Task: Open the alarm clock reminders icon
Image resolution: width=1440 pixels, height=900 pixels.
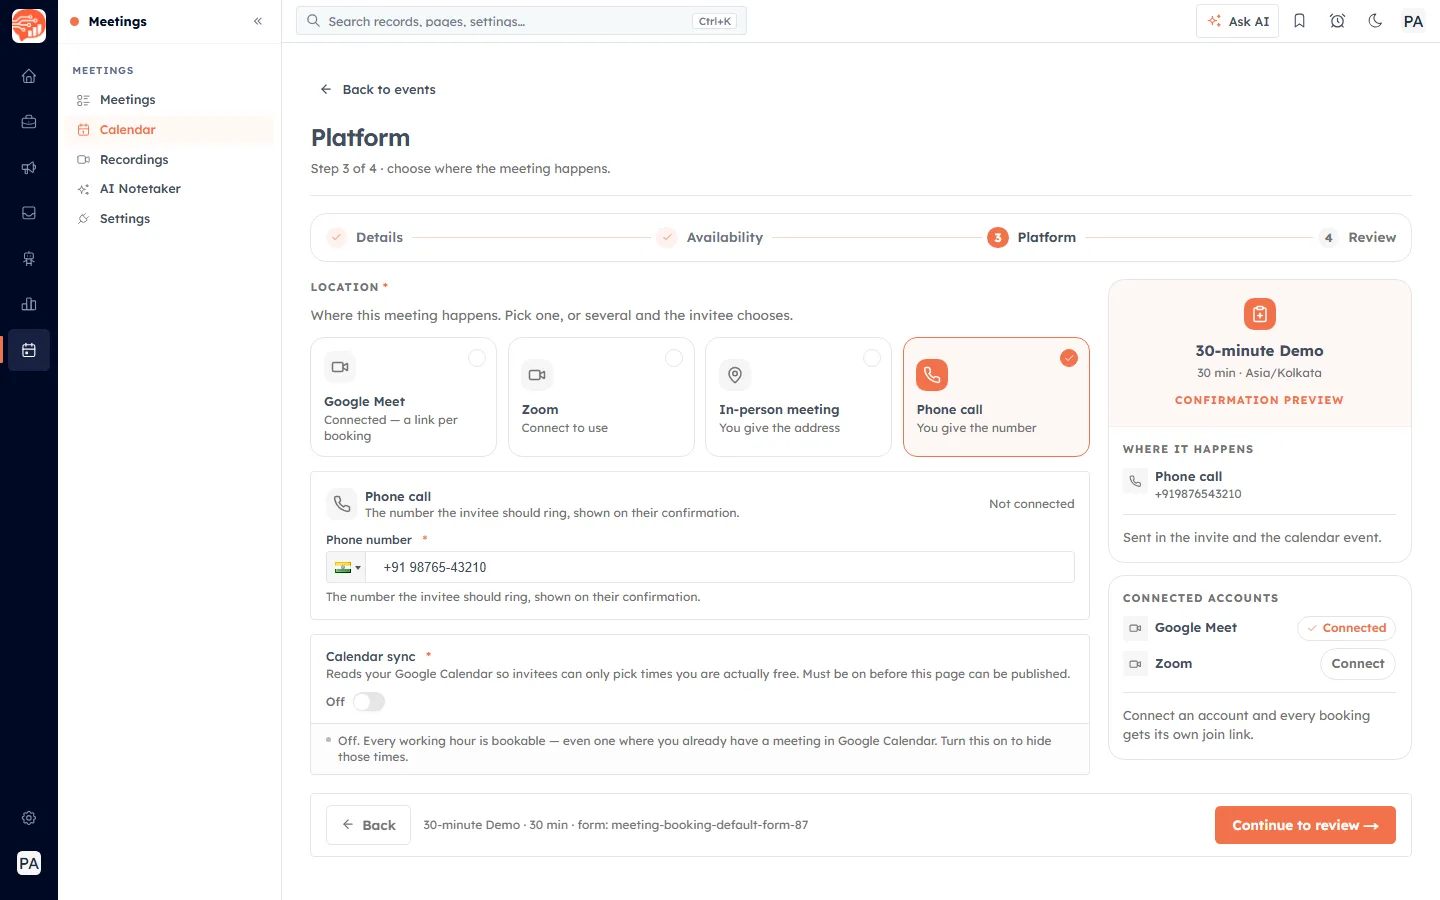Action: [1337, 21]
